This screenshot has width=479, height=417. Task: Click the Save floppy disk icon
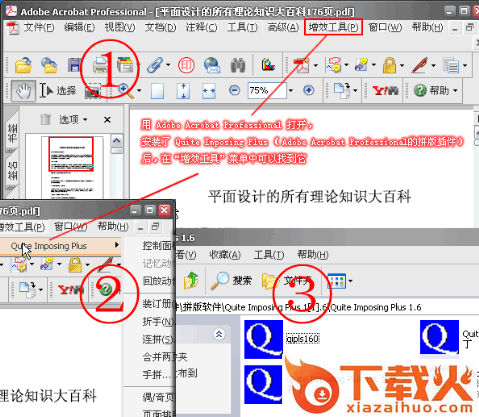pyautogui.click(x=74, y=65)
